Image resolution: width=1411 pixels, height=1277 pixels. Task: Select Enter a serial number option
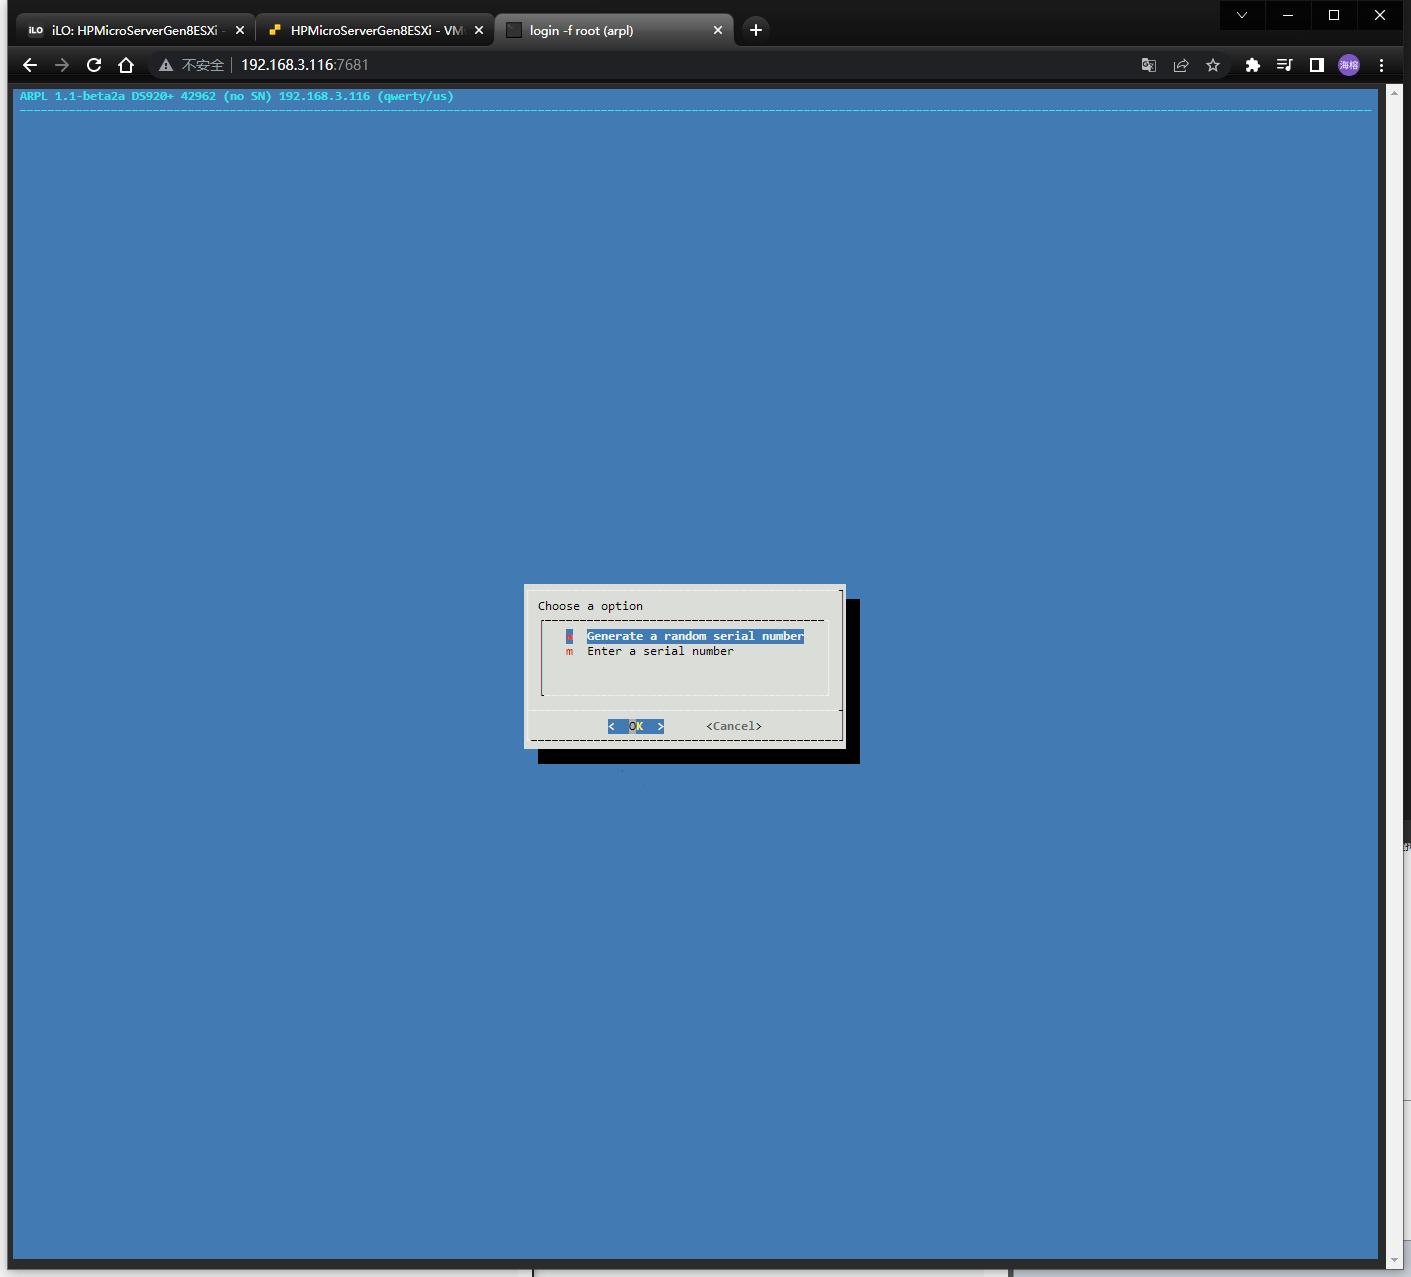[660, 651]
